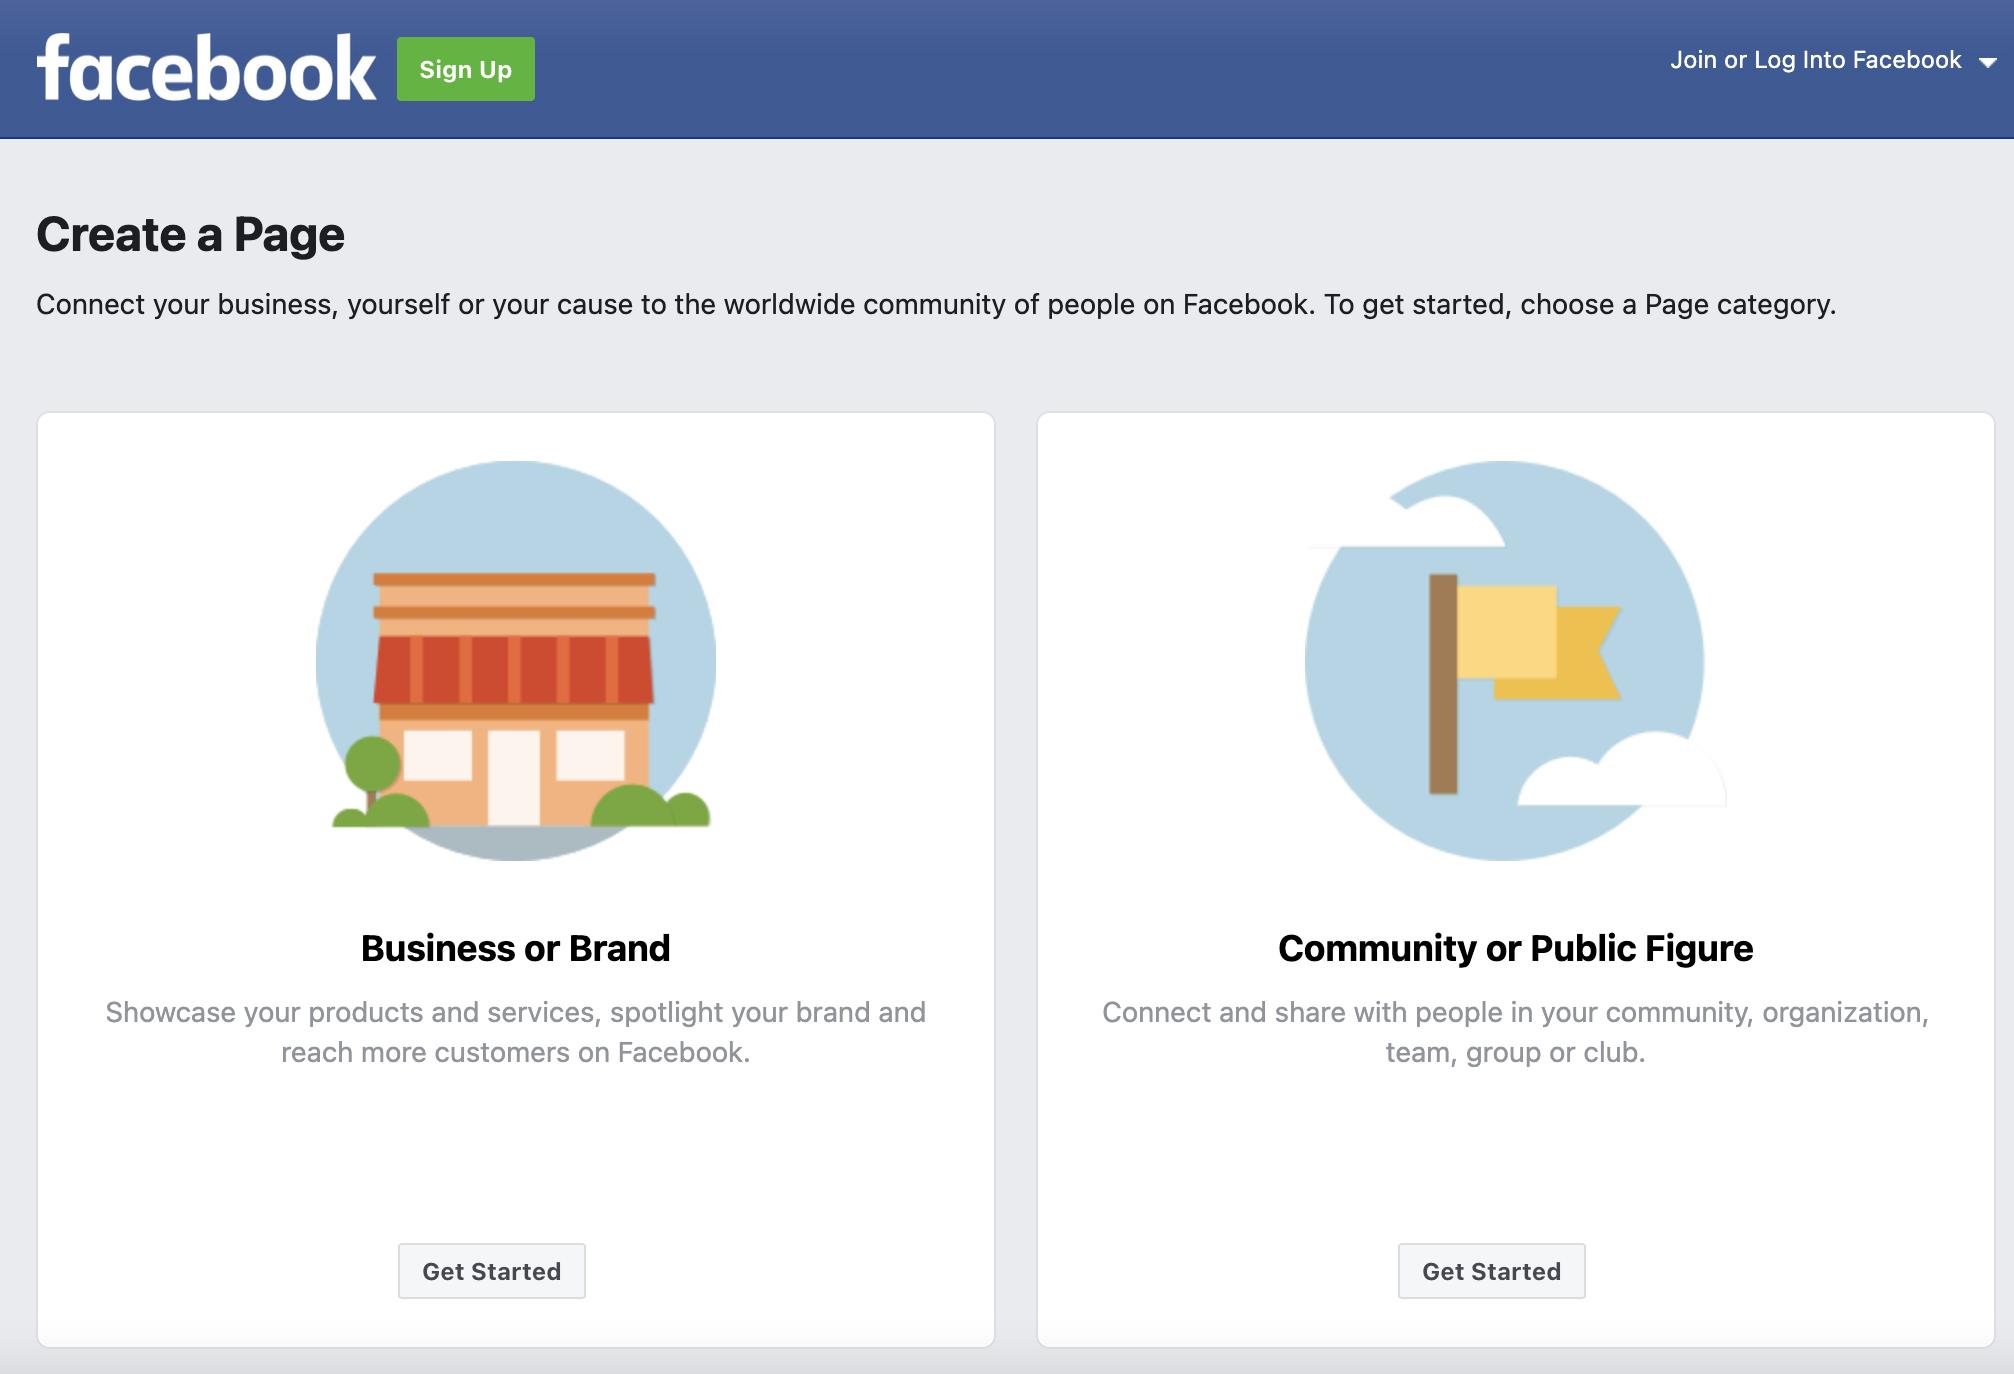Screen dimensions: 2014x1374
Task: Click the green Sign Up button
Action: [x=465, y=68]
